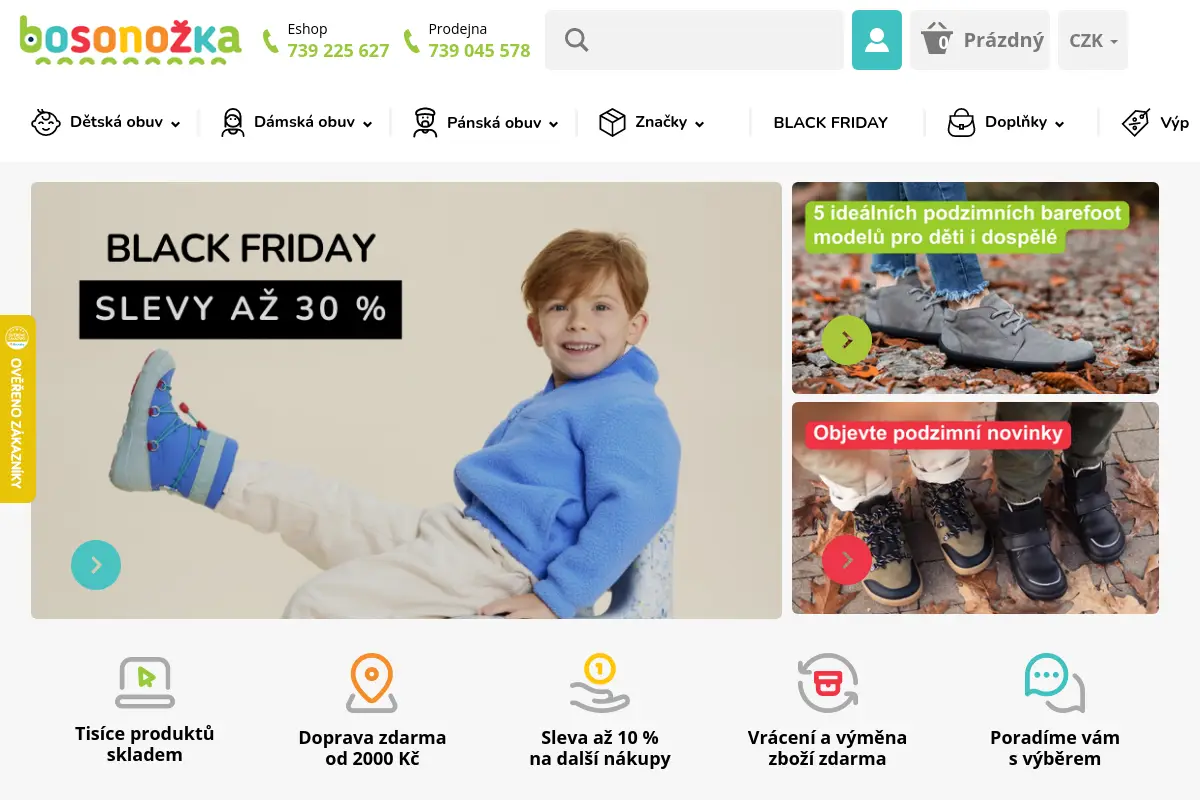Click the Ověřeno zákazníky side badge
The image size is (1200, 800).
(17, 409)
